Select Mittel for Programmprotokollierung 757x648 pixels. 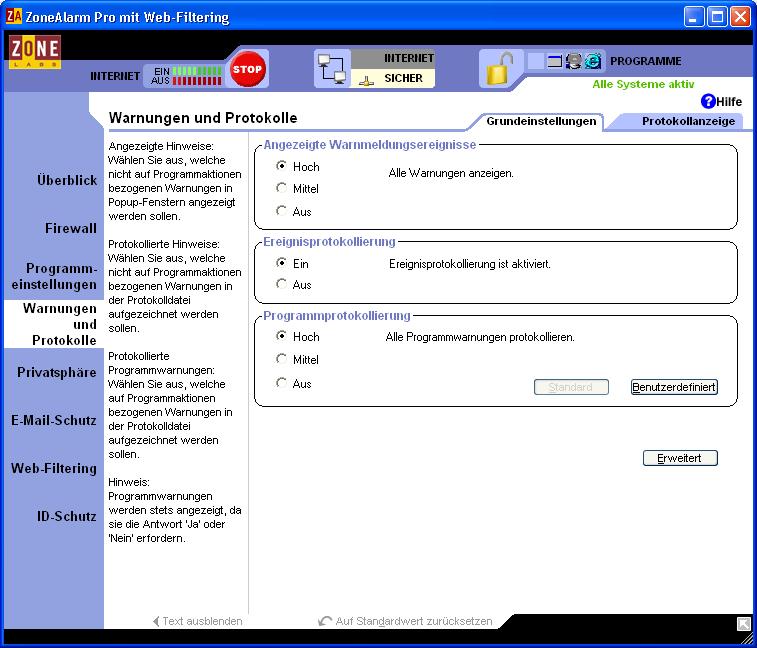(x=281, y=358)
